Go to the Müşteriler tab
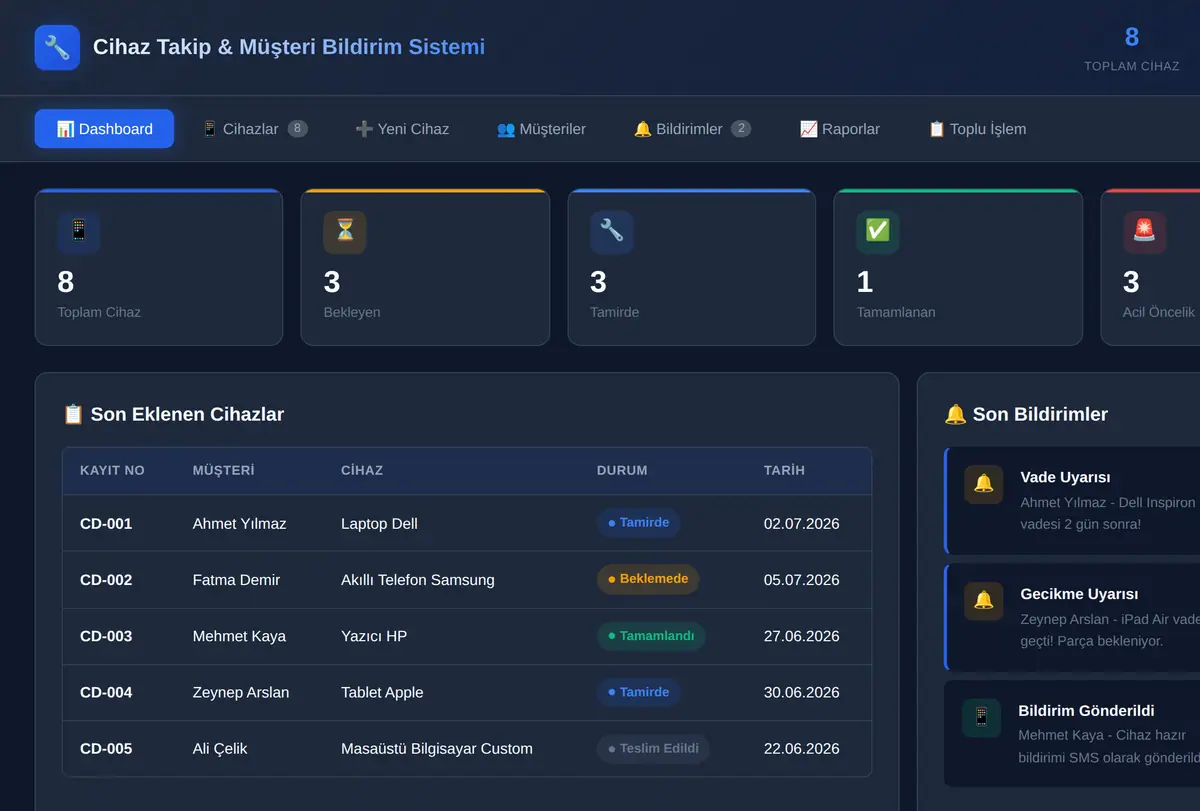Viewport: 1200px width, 811px height. pos(541,129)
